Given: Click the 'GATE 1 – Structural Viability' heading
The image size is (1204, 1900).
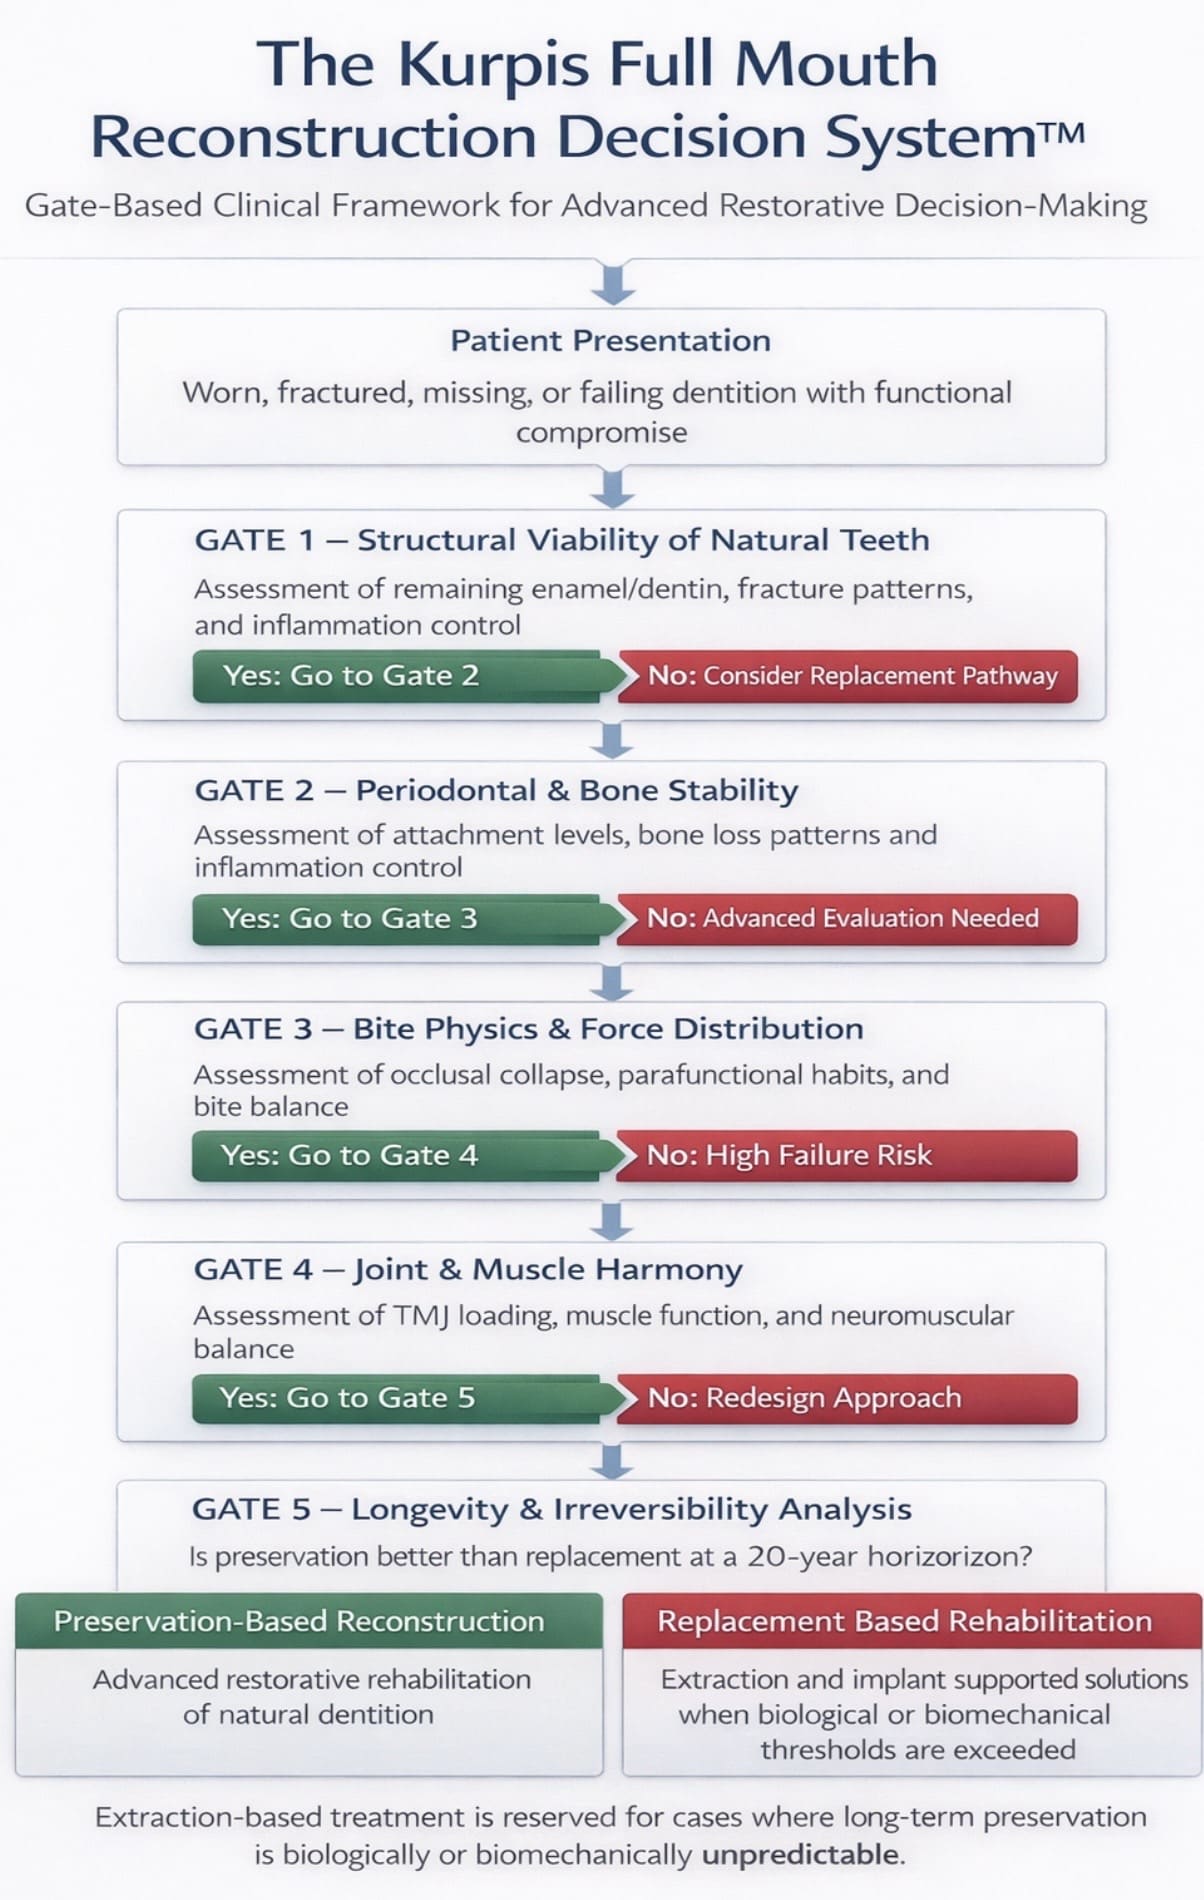Looking at the screenshot, I should [561, 540].
